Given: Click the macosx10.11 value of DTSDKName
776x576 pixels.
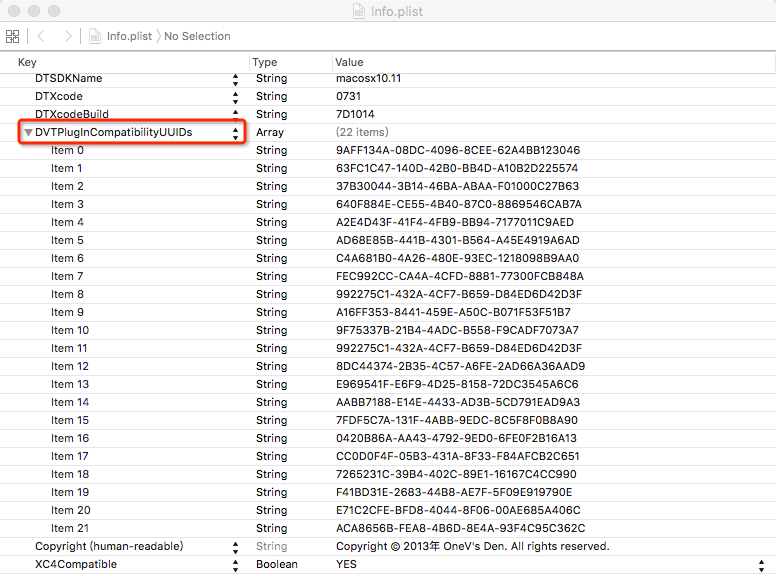Looking at the screenshot, I should [x=368, y=78].
